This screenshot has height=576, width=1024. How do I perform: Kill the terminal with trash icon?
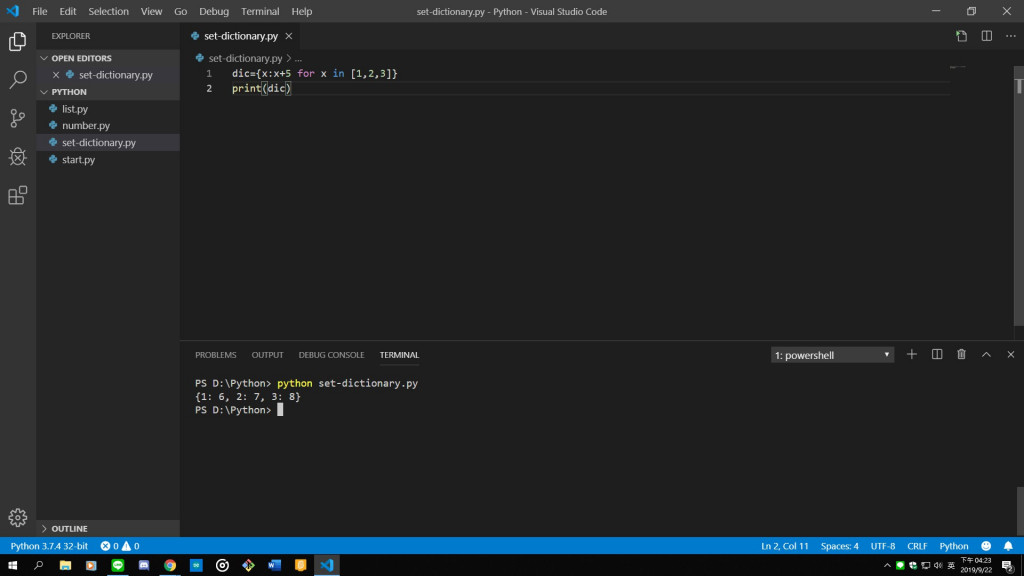[x=961, y=355]
